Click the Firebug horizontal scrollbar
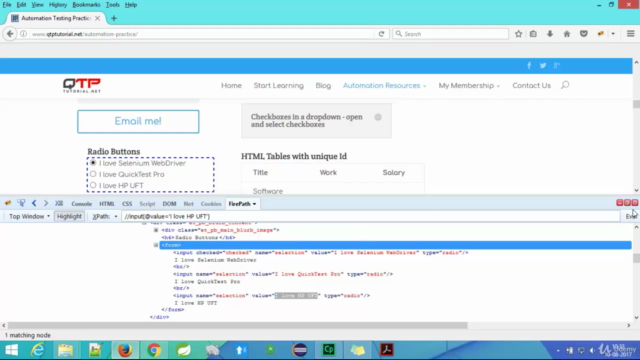Viewport: 640px width, 360px height. [238, 325]
